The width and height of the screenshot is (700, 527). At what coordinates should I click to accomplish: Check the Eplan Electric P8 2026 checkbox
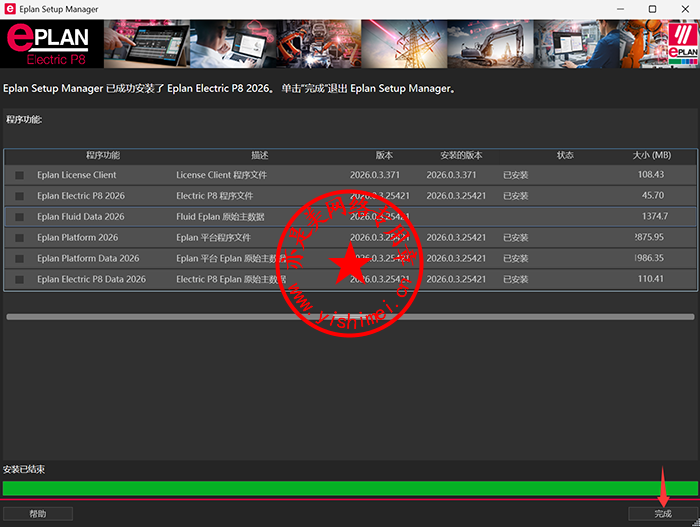click(20, 196)
